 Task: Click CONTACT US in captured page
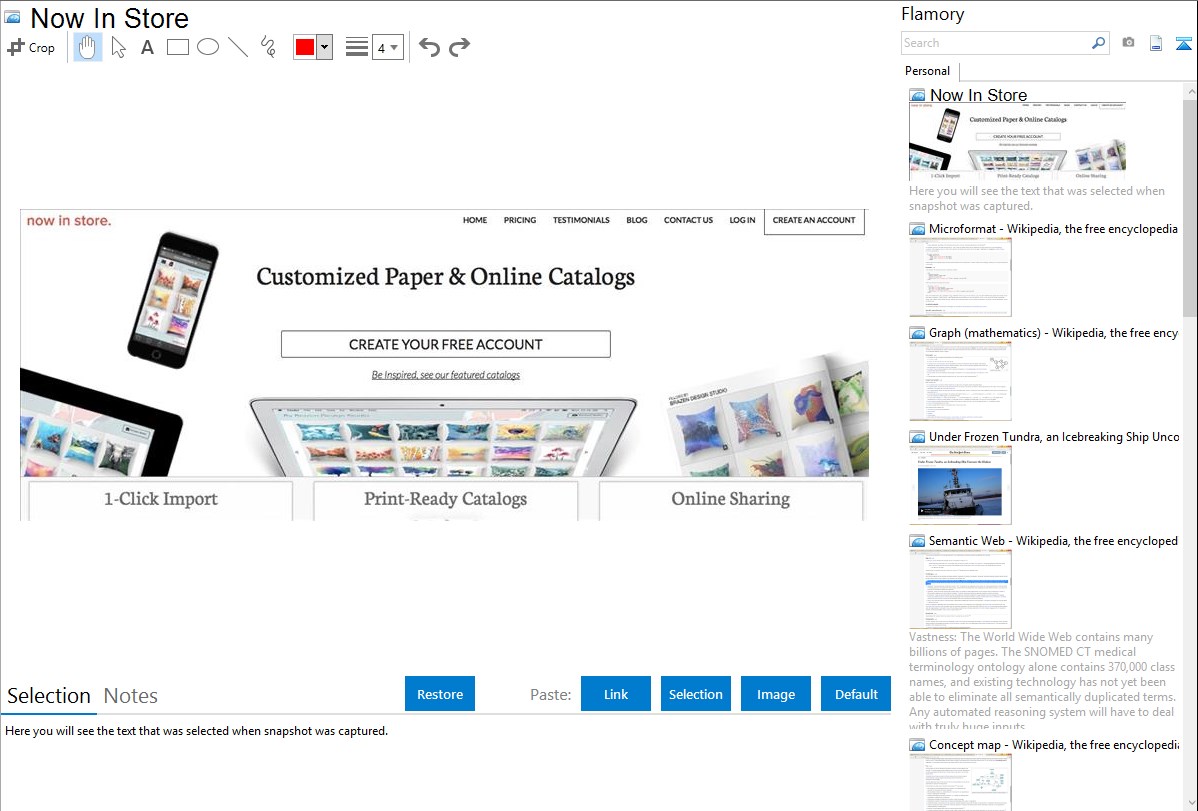pyautogui.click(x=688, y=220)
